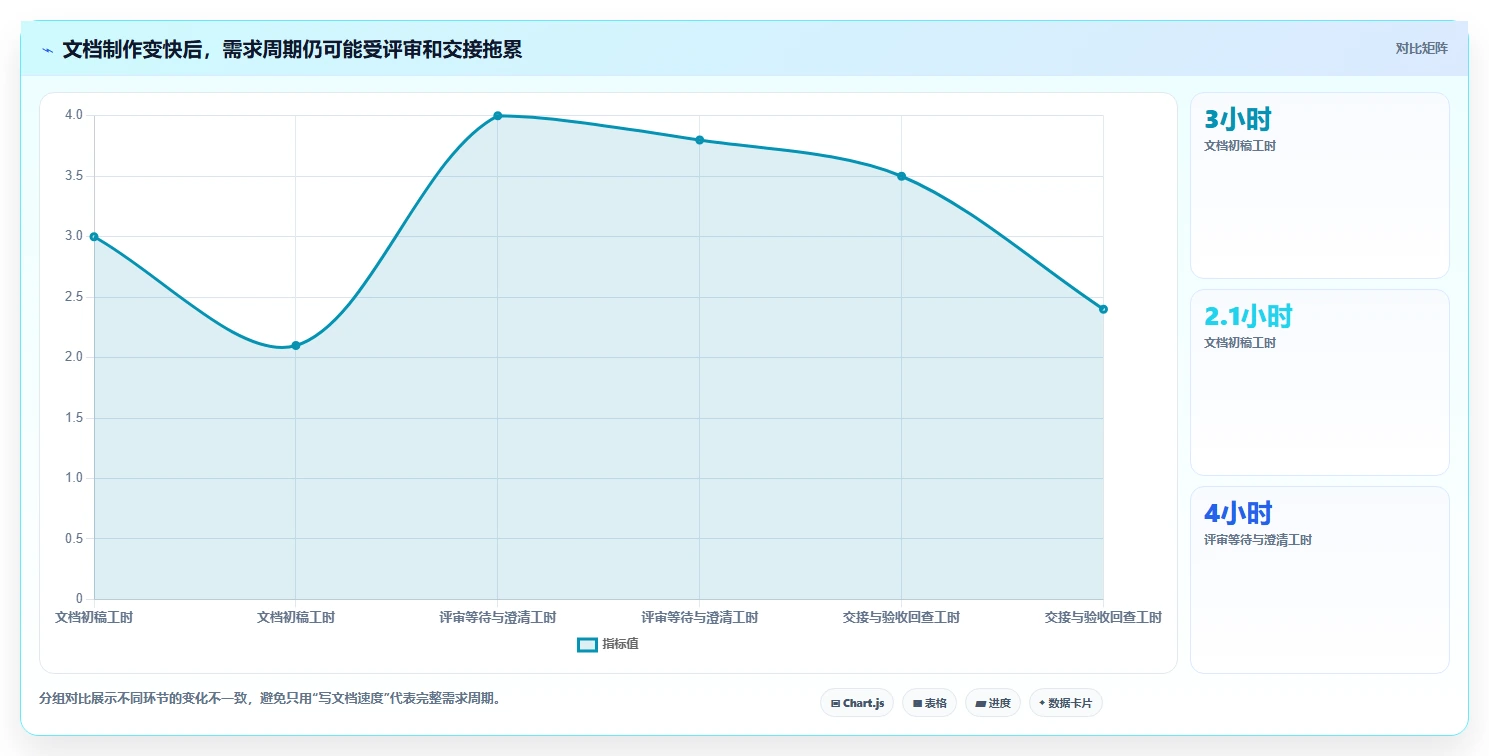Click the 数据卡片 chip
The height and width of the screenshot is (756, 1489).
pos(1065,703)
